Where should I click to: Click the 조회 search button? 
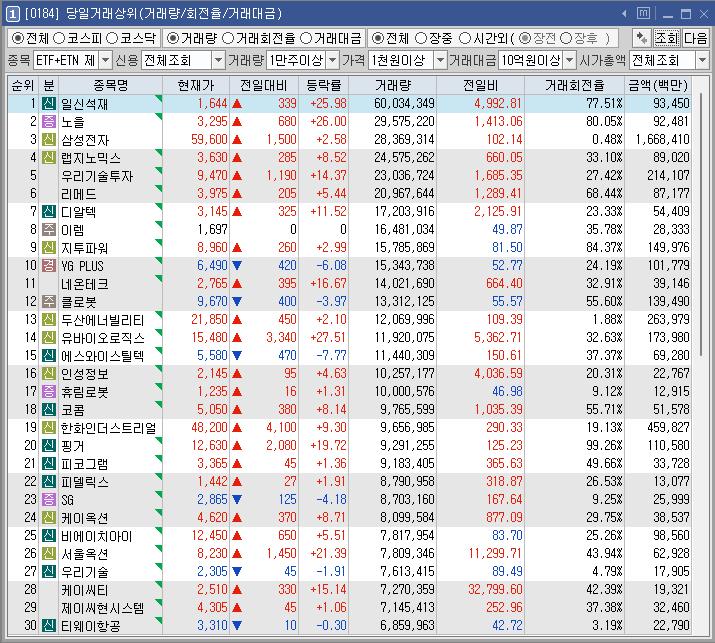(x=666, y=38)
